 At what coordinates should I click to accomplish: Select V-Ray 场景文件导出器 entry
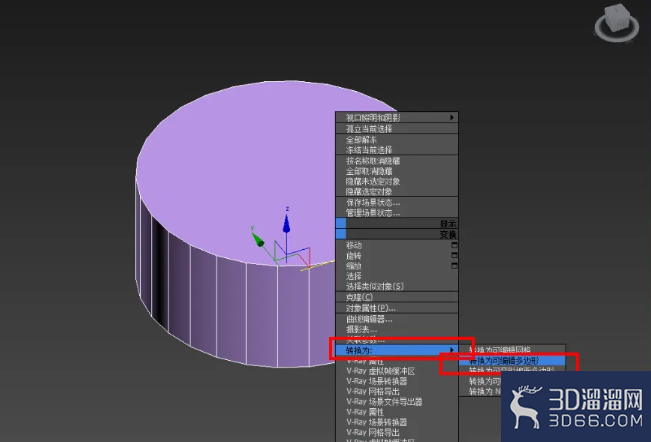coord(397,402)
